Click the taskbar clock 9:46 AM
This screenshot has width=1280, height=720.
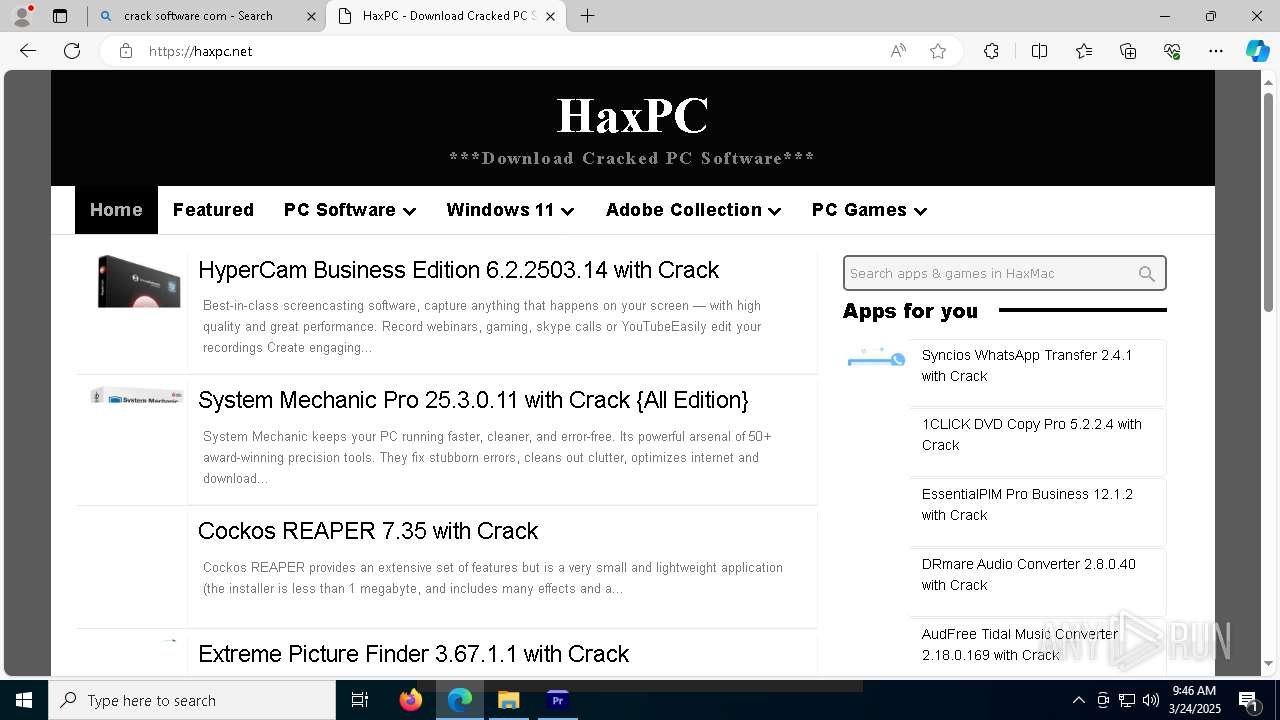1194,700
